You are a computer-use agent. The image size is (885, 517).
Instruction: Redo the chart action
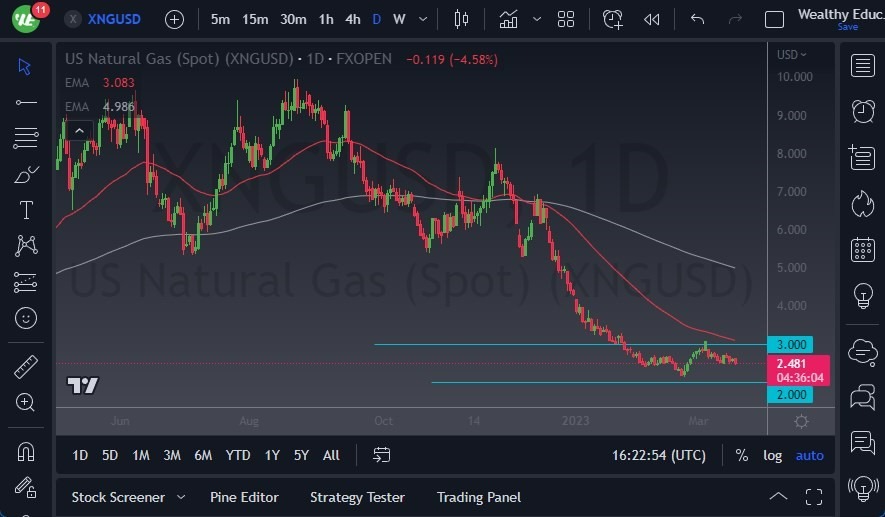(x=735, y=19)
